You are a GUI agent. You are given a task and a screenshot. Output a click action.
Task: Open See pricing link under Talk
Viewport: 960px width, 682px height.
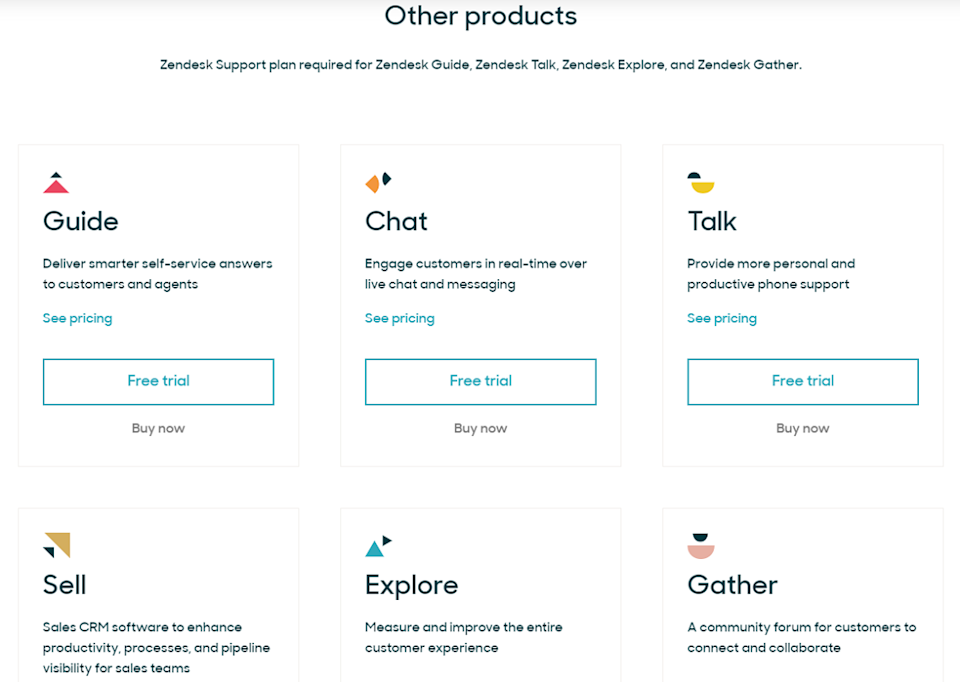[x=721, y=318]
